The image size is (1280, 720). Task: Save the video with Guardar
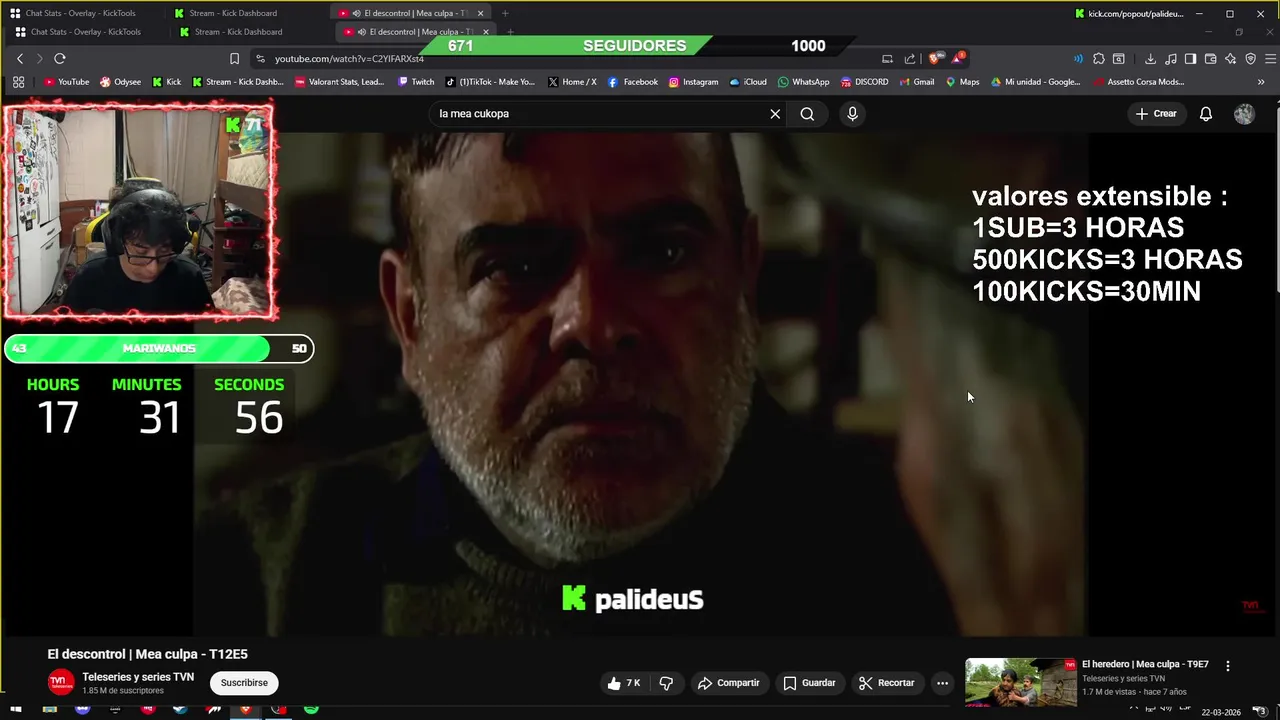tap(809, 683)
